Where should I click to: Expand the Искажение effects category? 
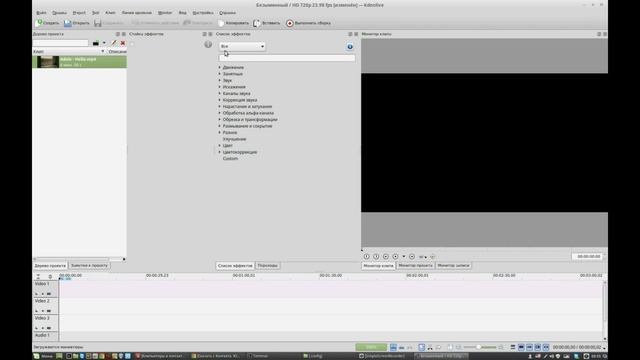pyautogui.click(x=220, y=87)
